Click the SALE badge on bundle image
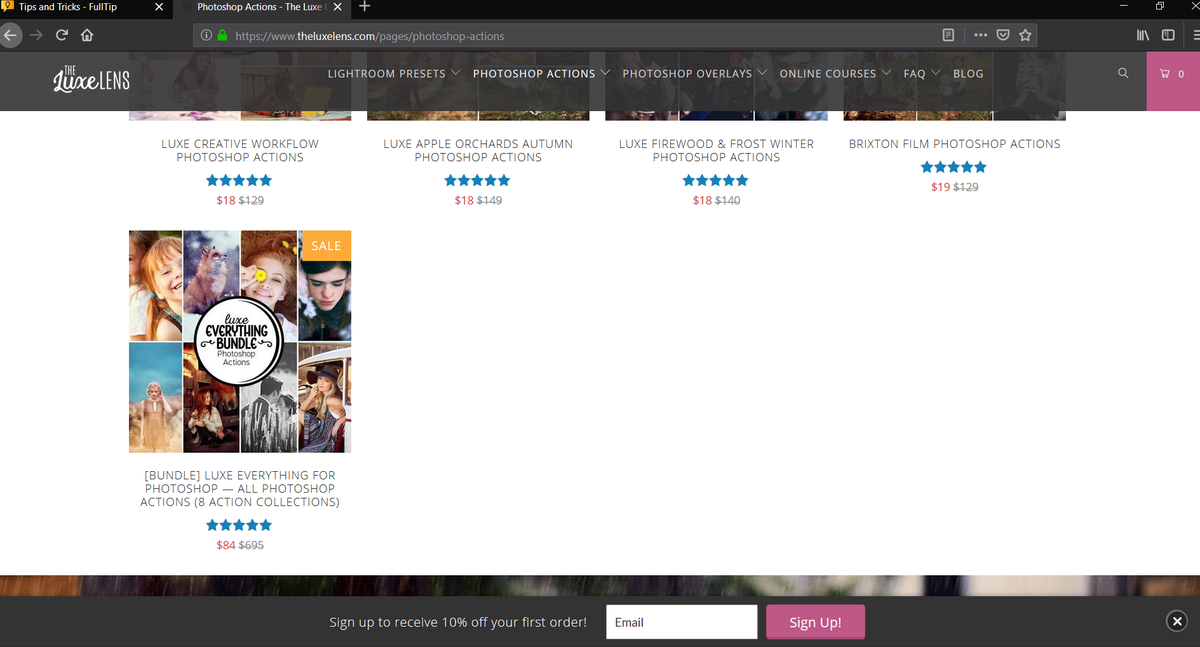 [326, 245]
